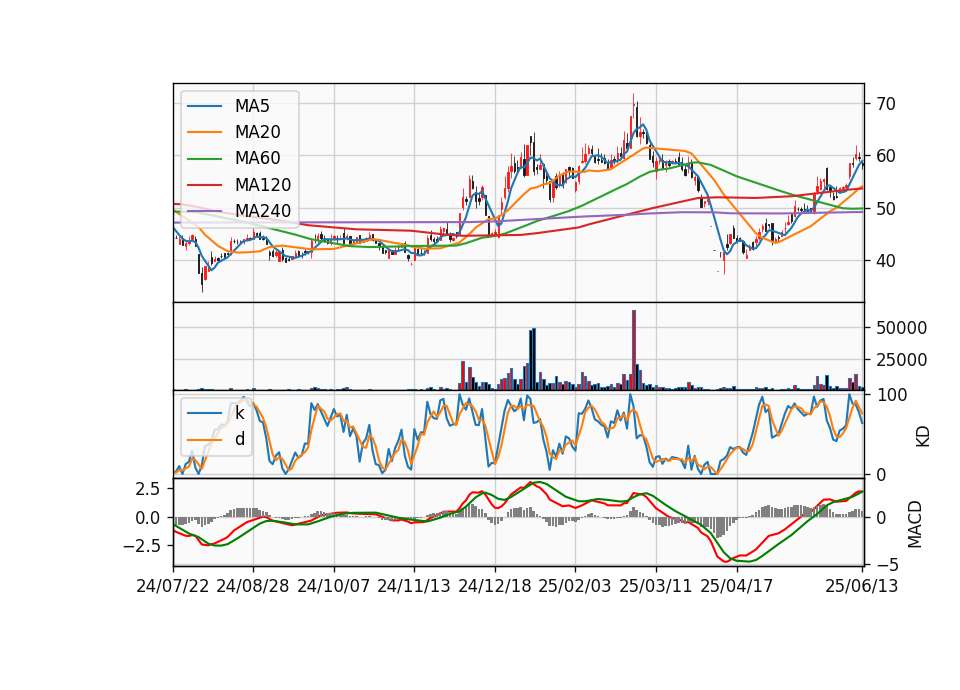Viewport: 960px width, 690px height.
Task: Click the 25/04/17 date label
Action: pyautogui.click(x=737, y=586)
